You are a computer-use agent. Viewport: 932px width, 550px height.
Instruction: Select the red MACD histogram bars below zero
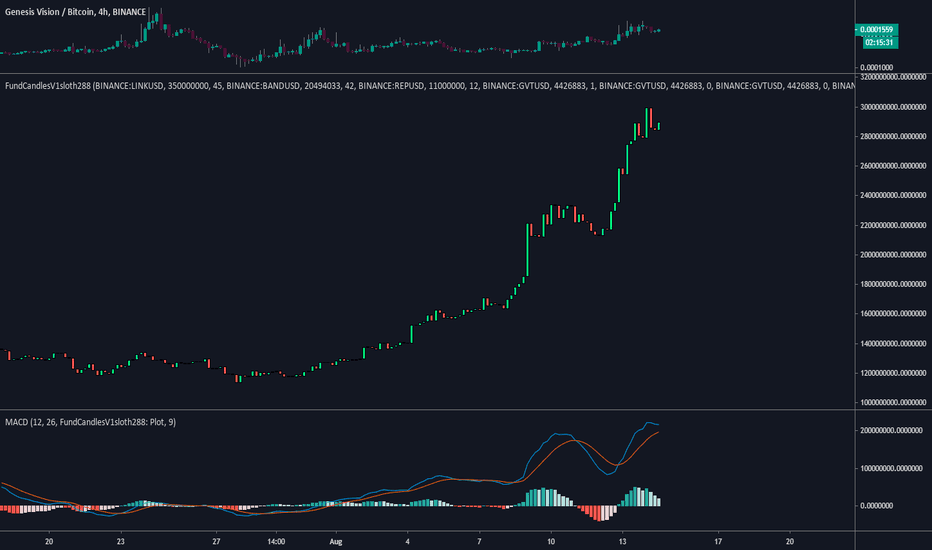click(x=596, y=513)
